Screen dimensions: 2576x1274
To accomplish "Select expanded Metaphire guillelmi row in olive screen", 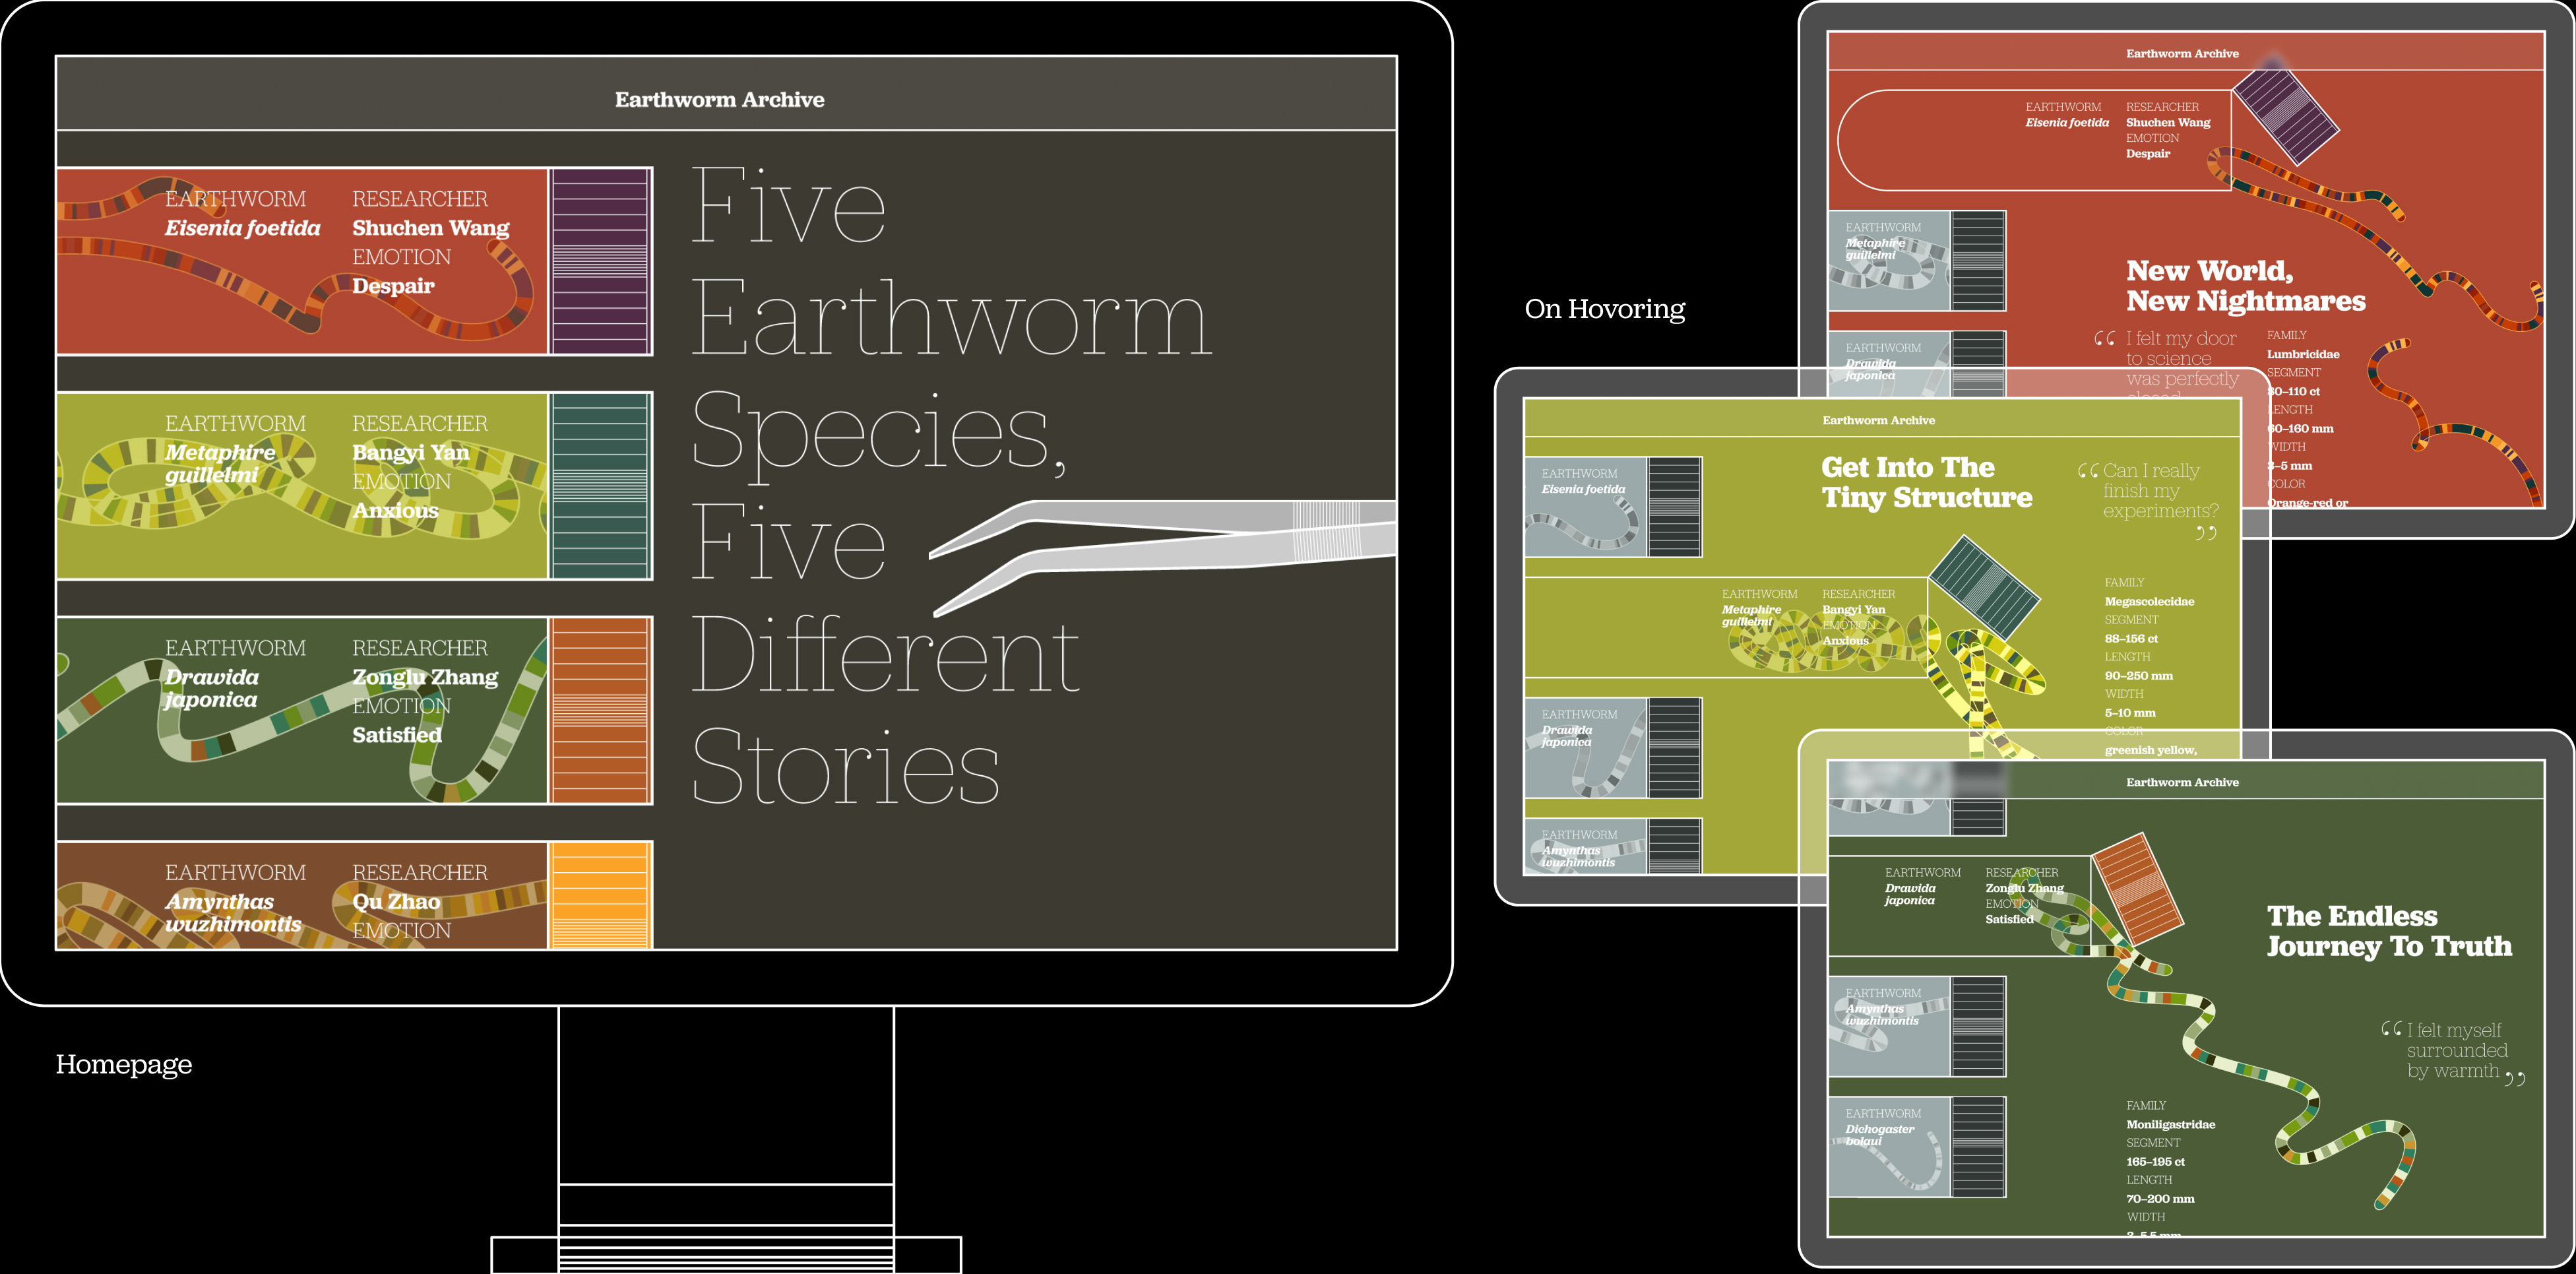I will 1726,627.
